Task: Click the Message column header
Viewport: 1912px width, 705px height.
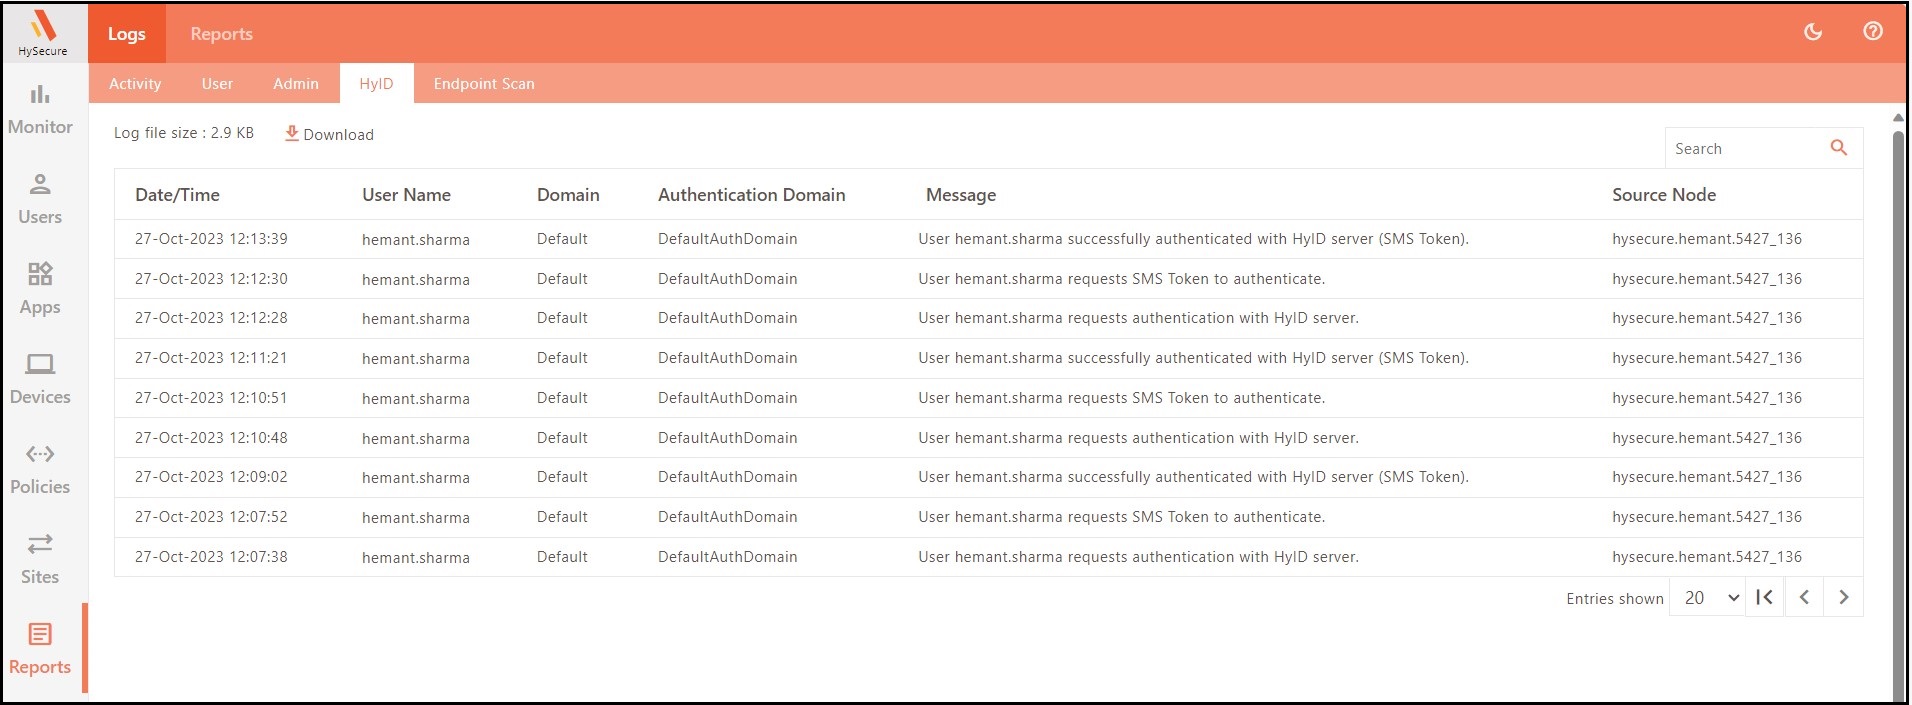Action: point(961,195)
